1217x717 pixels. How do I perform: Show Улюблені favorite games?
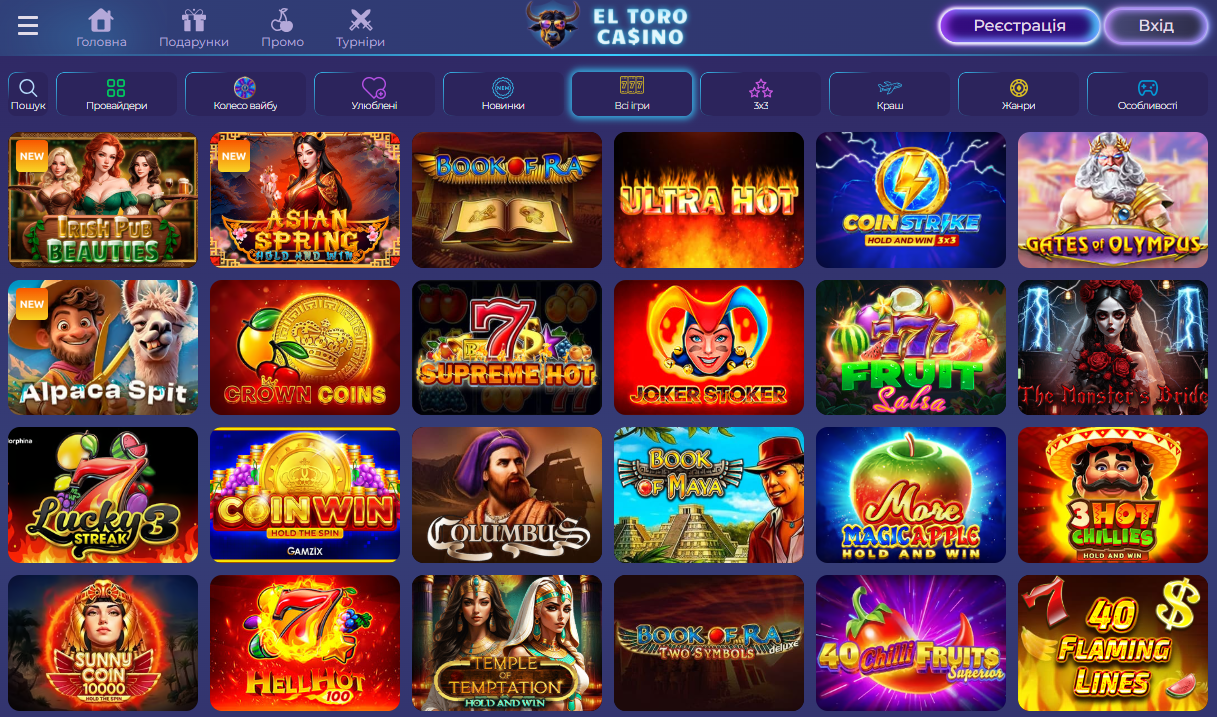point(374,94)
